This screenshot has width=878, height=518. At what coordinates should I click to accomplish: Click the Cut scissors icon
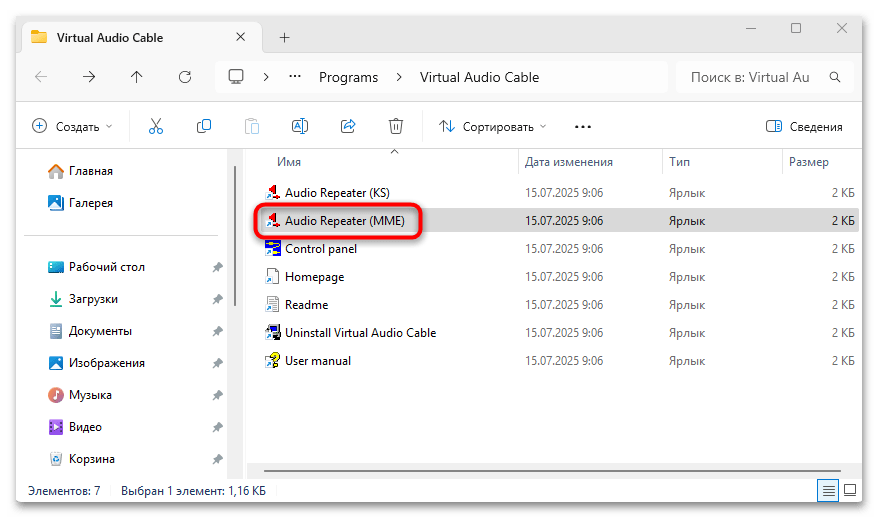pyautogui.click(x=156, y=127)
